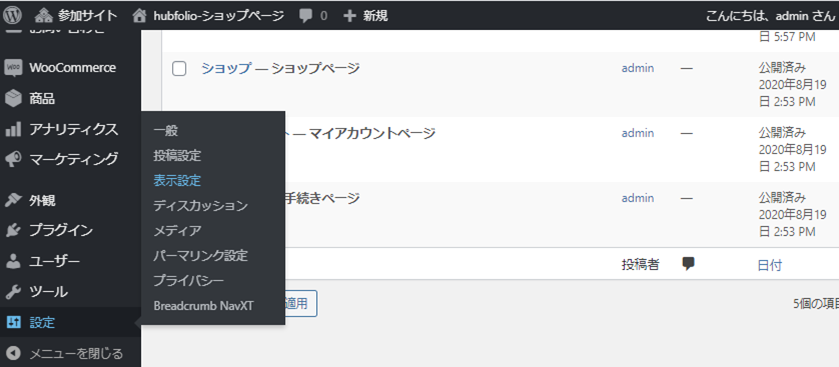This screenshot has height=367, width=839.
Task: Open hubfolio-ショップページ site link
Action: 218,16
